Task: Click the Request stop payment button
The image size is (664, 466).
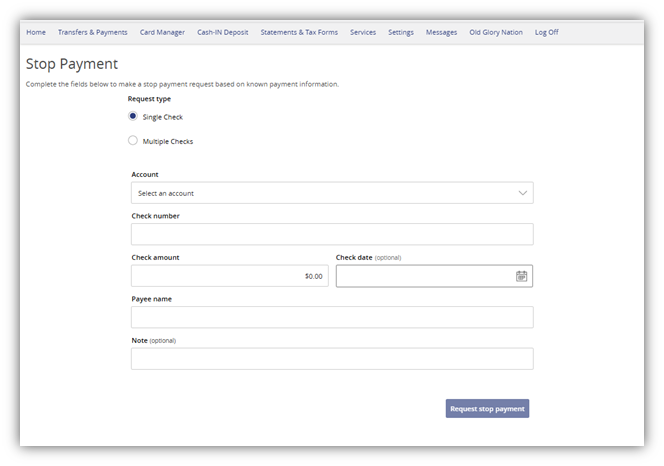Action: 487,408
